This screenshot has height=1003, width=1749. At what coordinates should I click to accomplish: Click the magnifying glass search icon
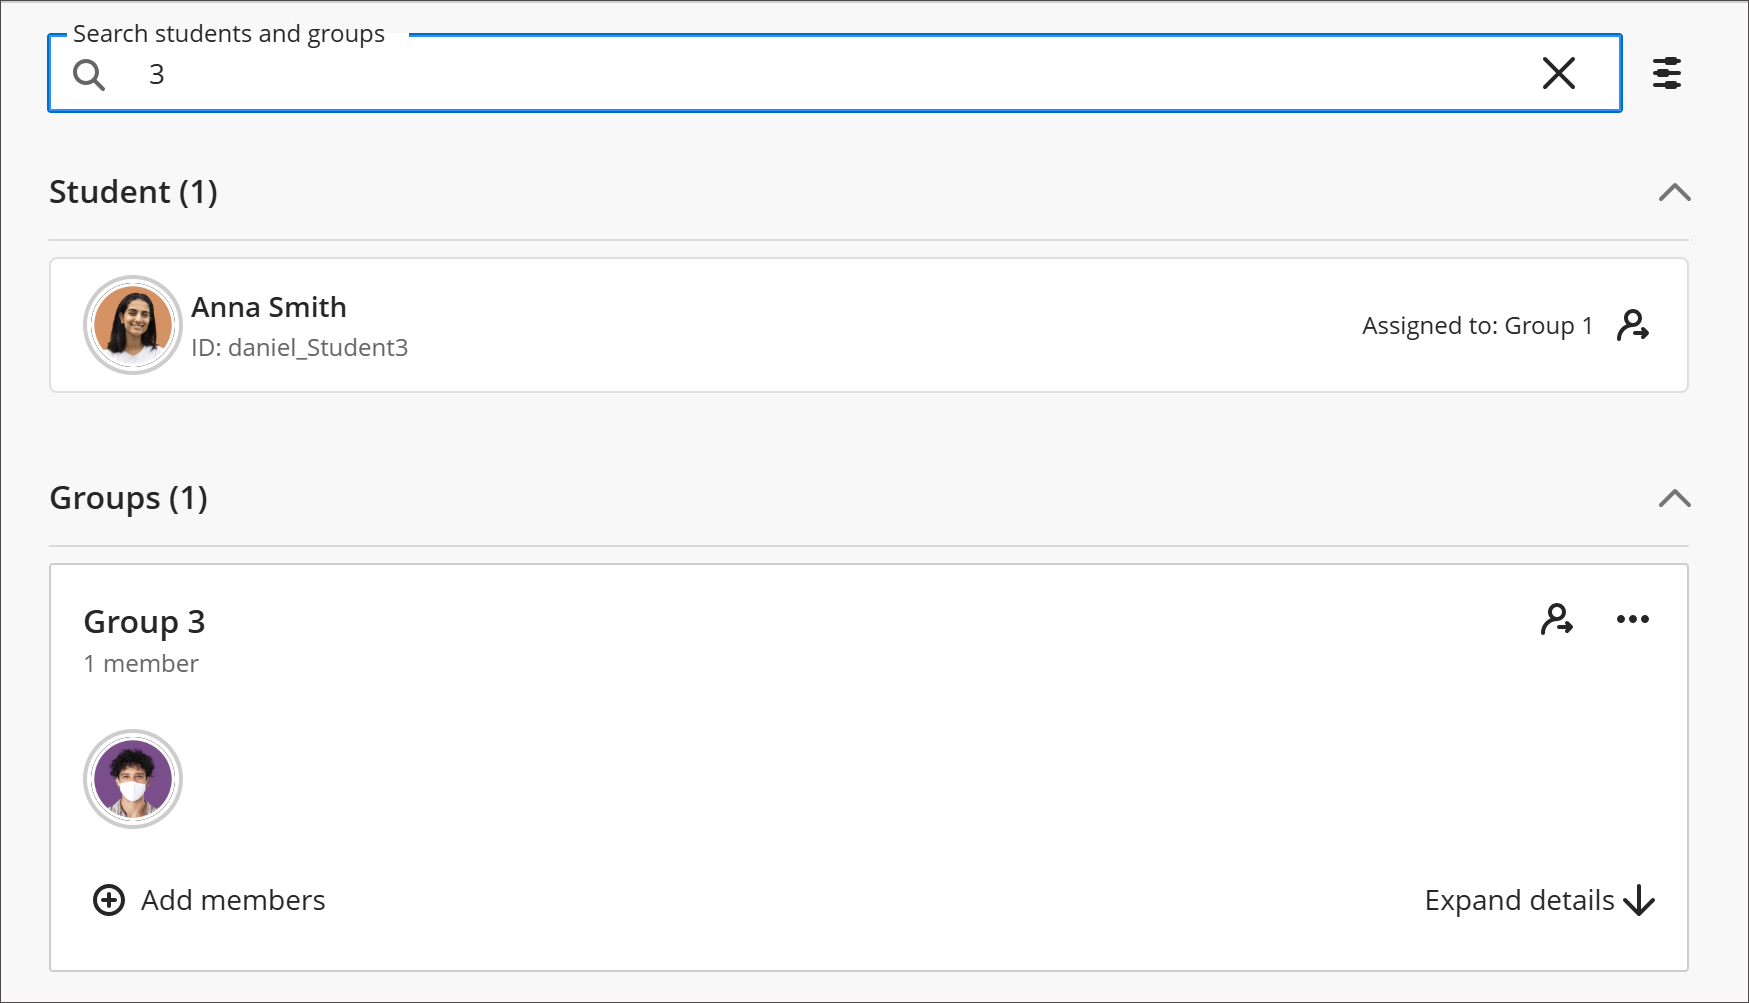click(x=89, y=74)
